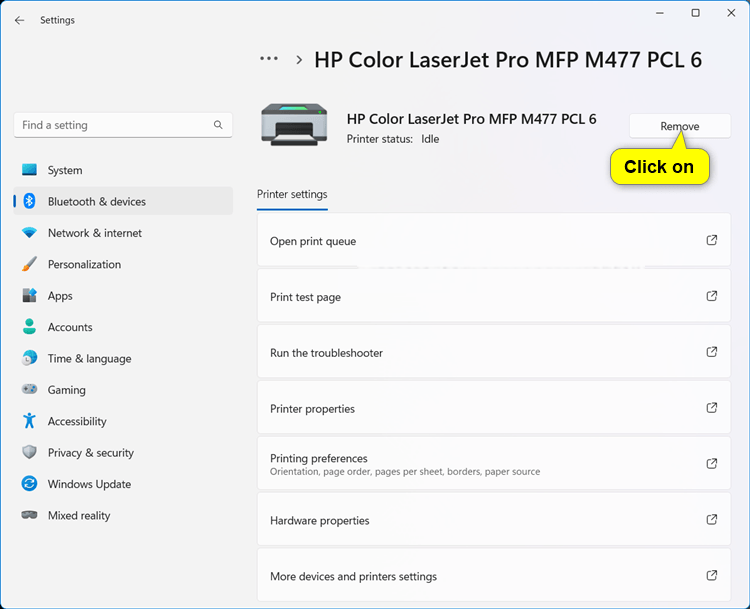The width and height of the screenshot is (750, 609).
Task: Click the HP printer image
Action: coord(294,124)
